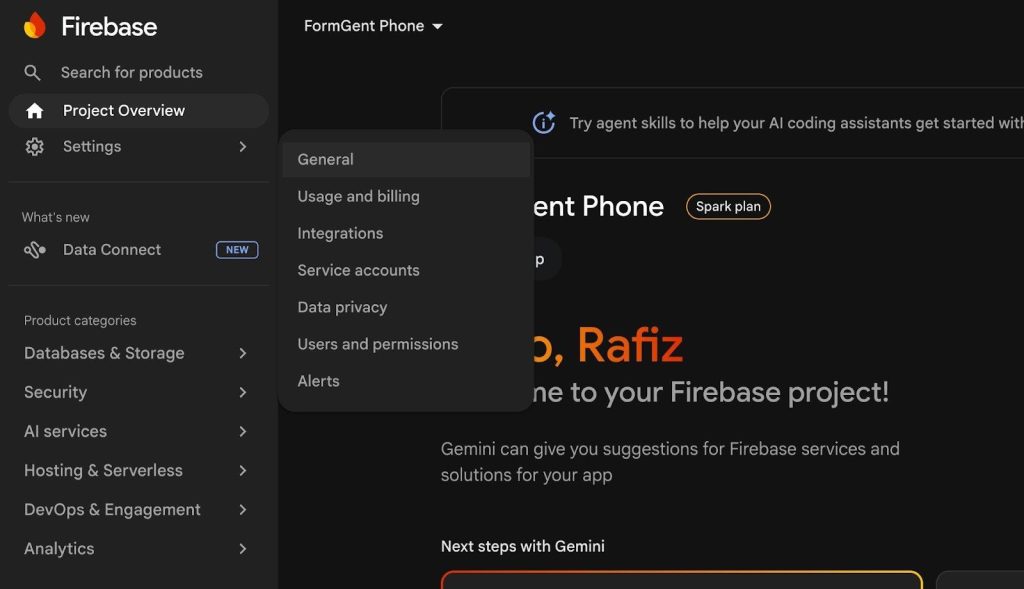
Task: Open the FormGent Phone project dropdown
Action: (x=373, y=26)
